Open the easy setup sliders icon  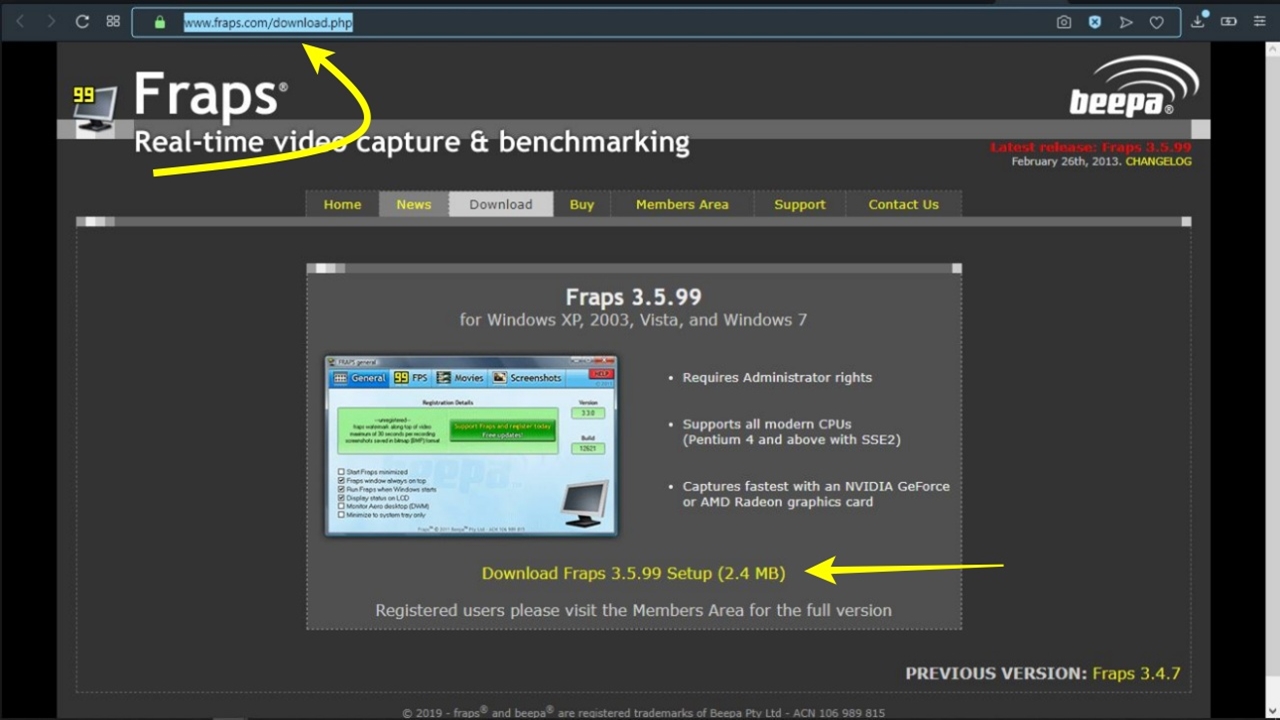pos(1259,22)
